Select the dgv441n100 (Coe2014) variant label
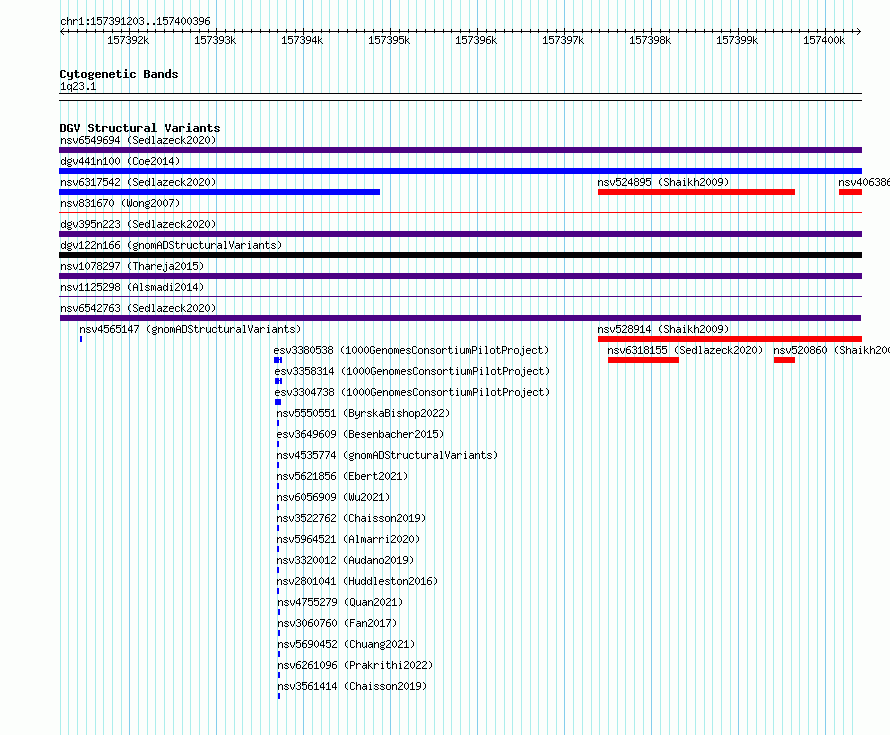 tap(120, 161)
